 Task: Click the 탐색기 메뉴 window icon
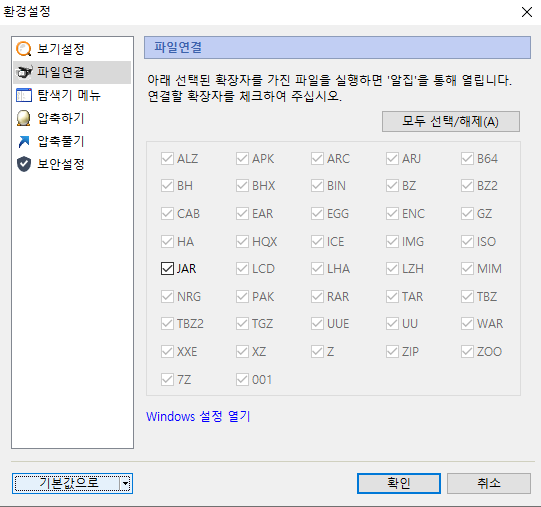24,95
